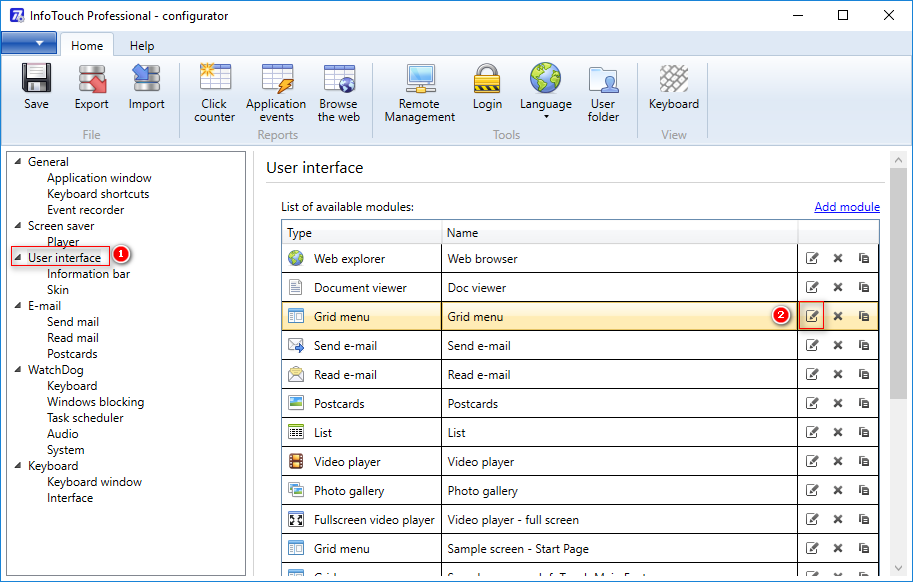Image resolution: width=913 pixels, height=582 pixels.
Task: Delete the Web explorer module
Action: (x=838, y=258)
